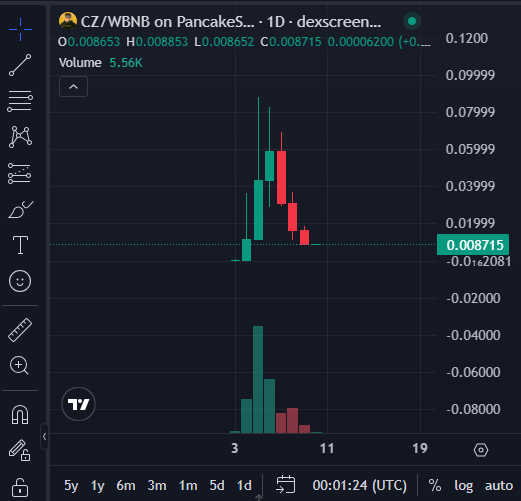Set time range to 1d
The height and width of the screenshot is (501, 521).
click(244, 486)
